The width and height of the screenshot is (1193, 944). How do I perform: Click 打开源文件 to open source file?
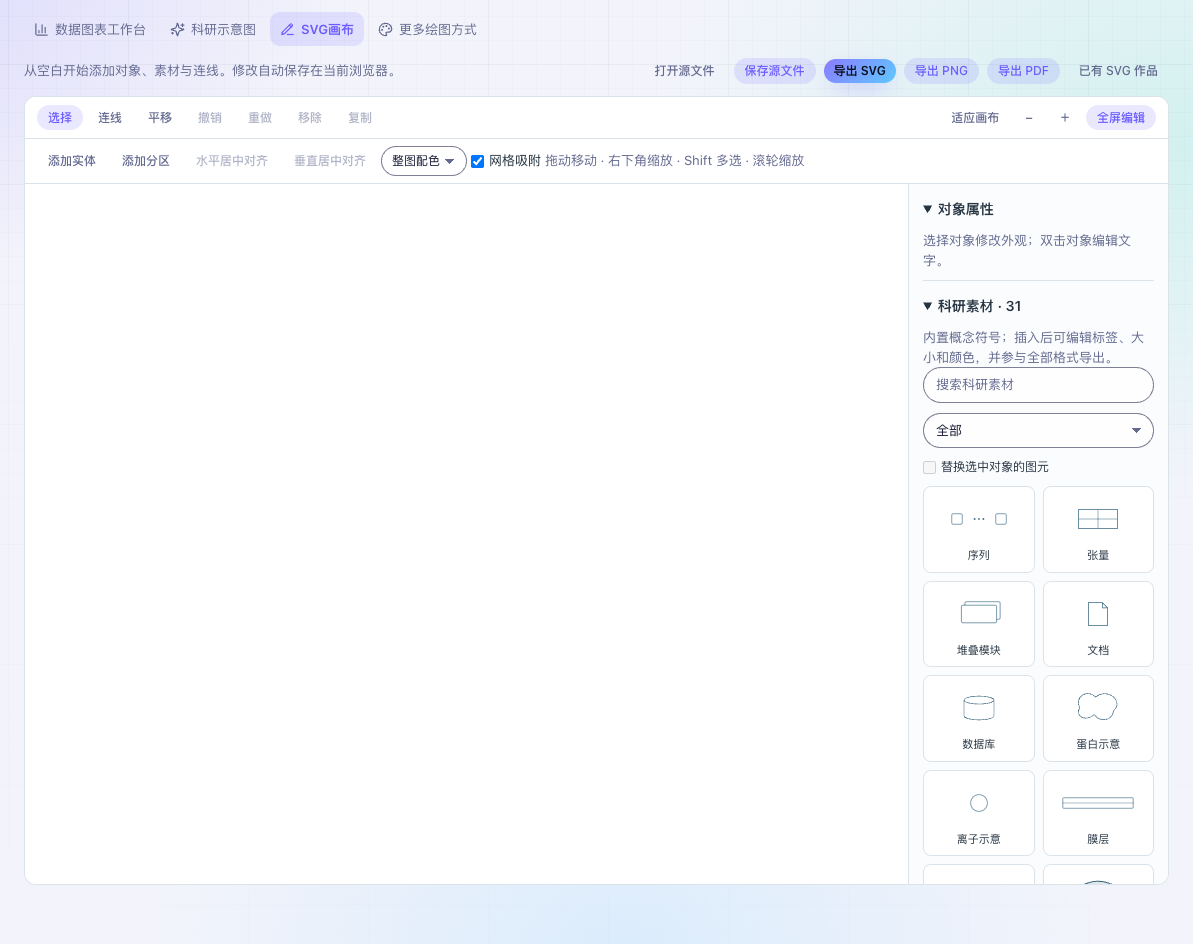tap(684, 71)
